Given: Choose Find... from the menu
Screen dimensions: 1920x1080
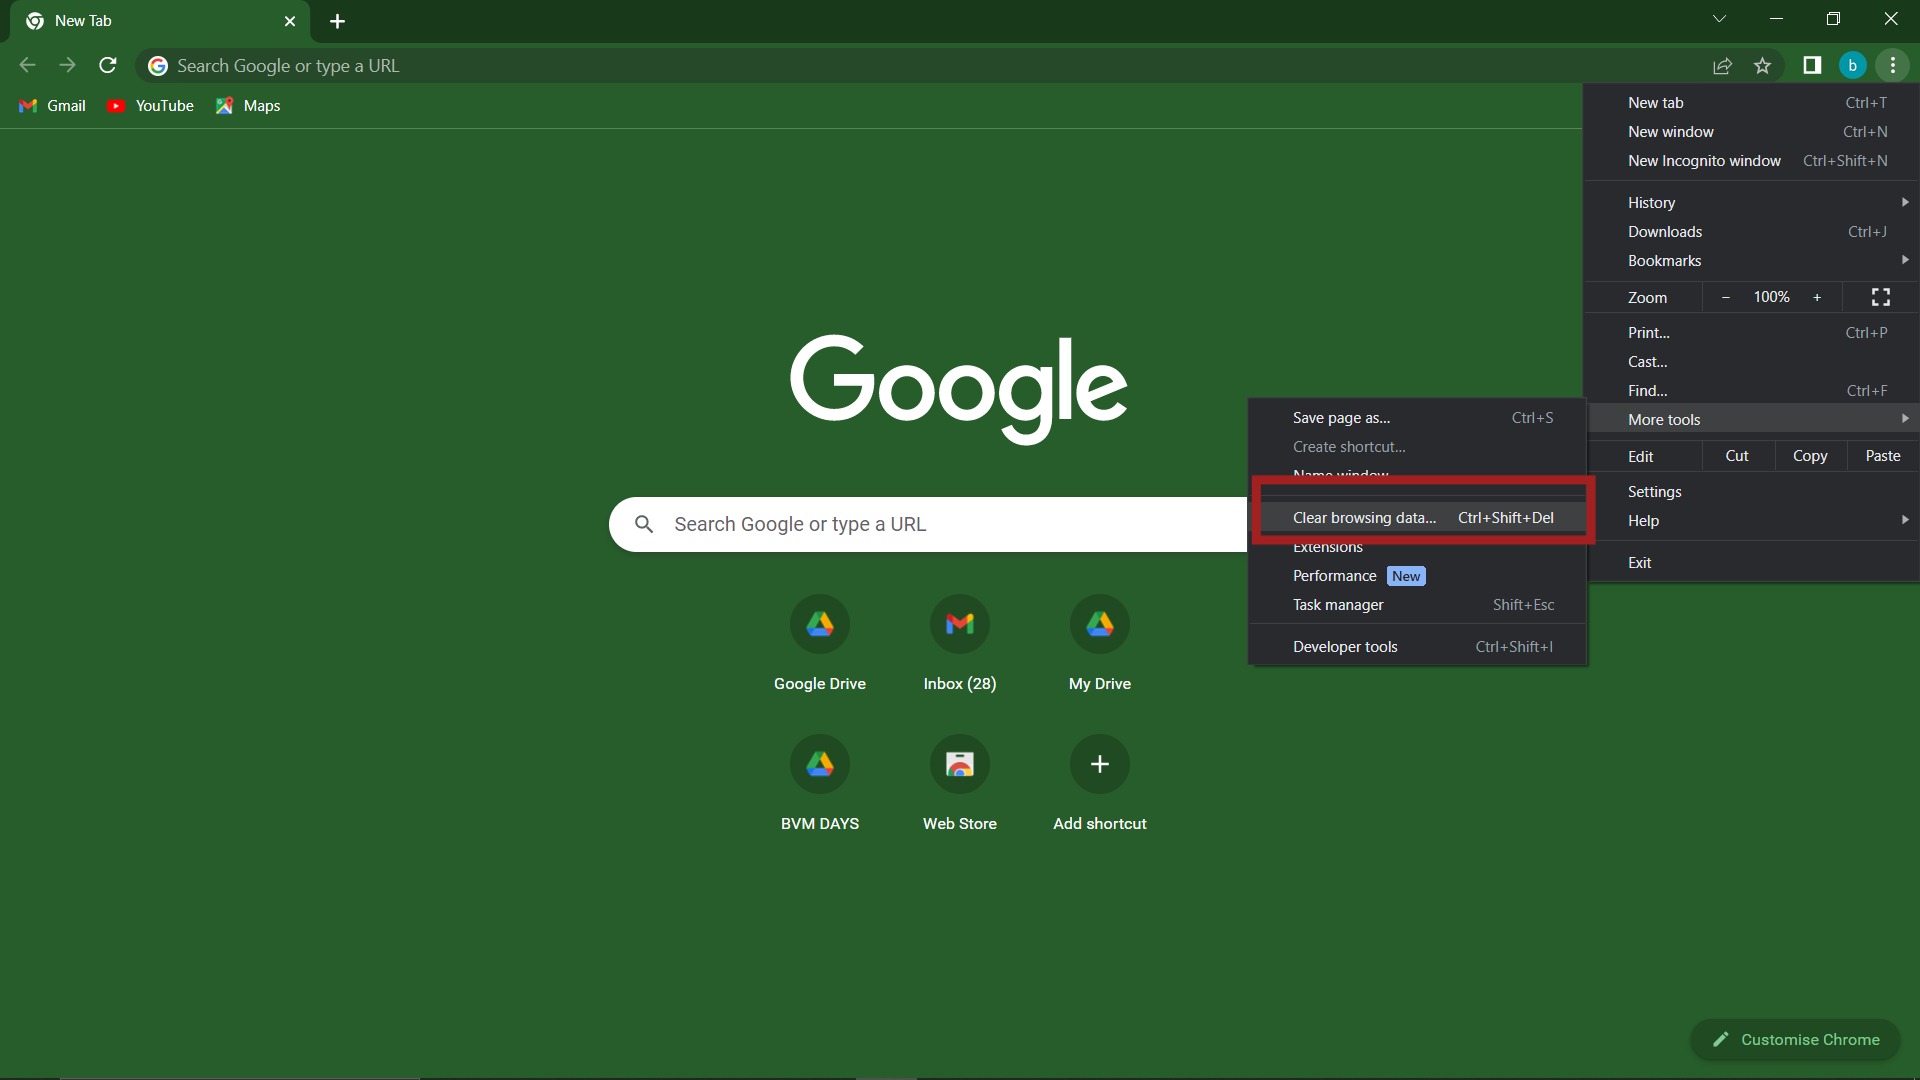Looking at the screenshot, I should [1751, 391].
